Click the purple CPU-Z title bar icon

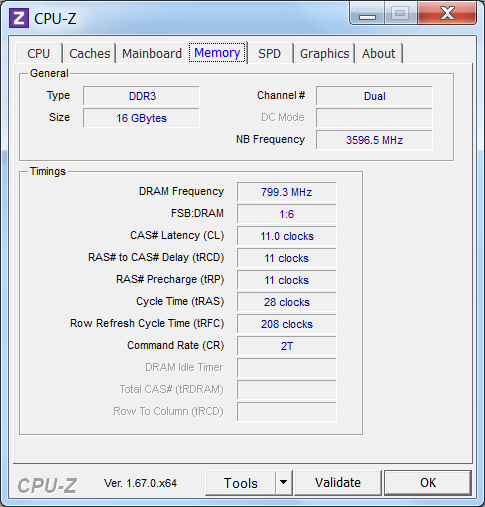(x=19, y=18)
